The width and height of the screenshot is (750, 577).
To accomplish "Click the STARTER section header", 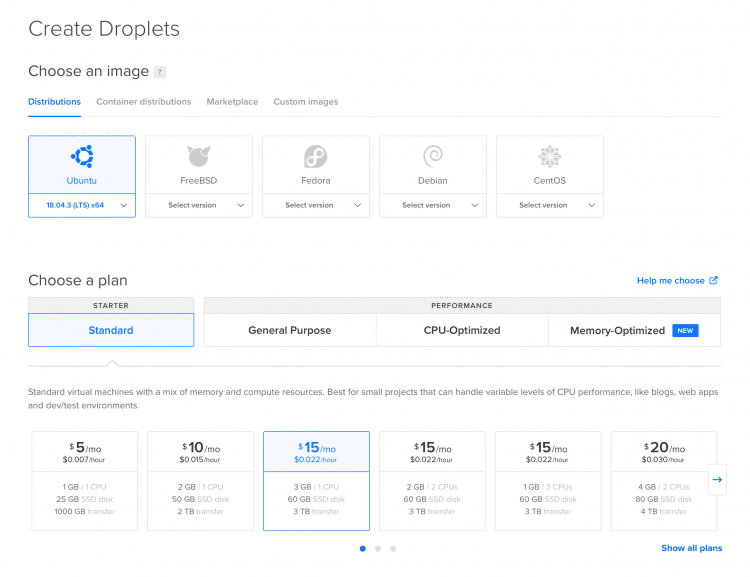I will tap(111, 305).
